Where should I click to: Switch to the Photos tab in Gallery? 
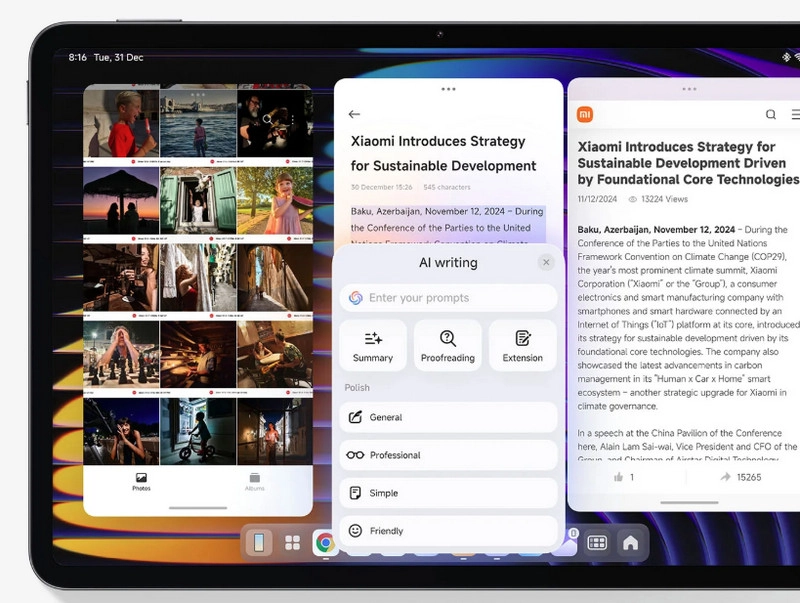pyautogui.click(x=141, y=482)
